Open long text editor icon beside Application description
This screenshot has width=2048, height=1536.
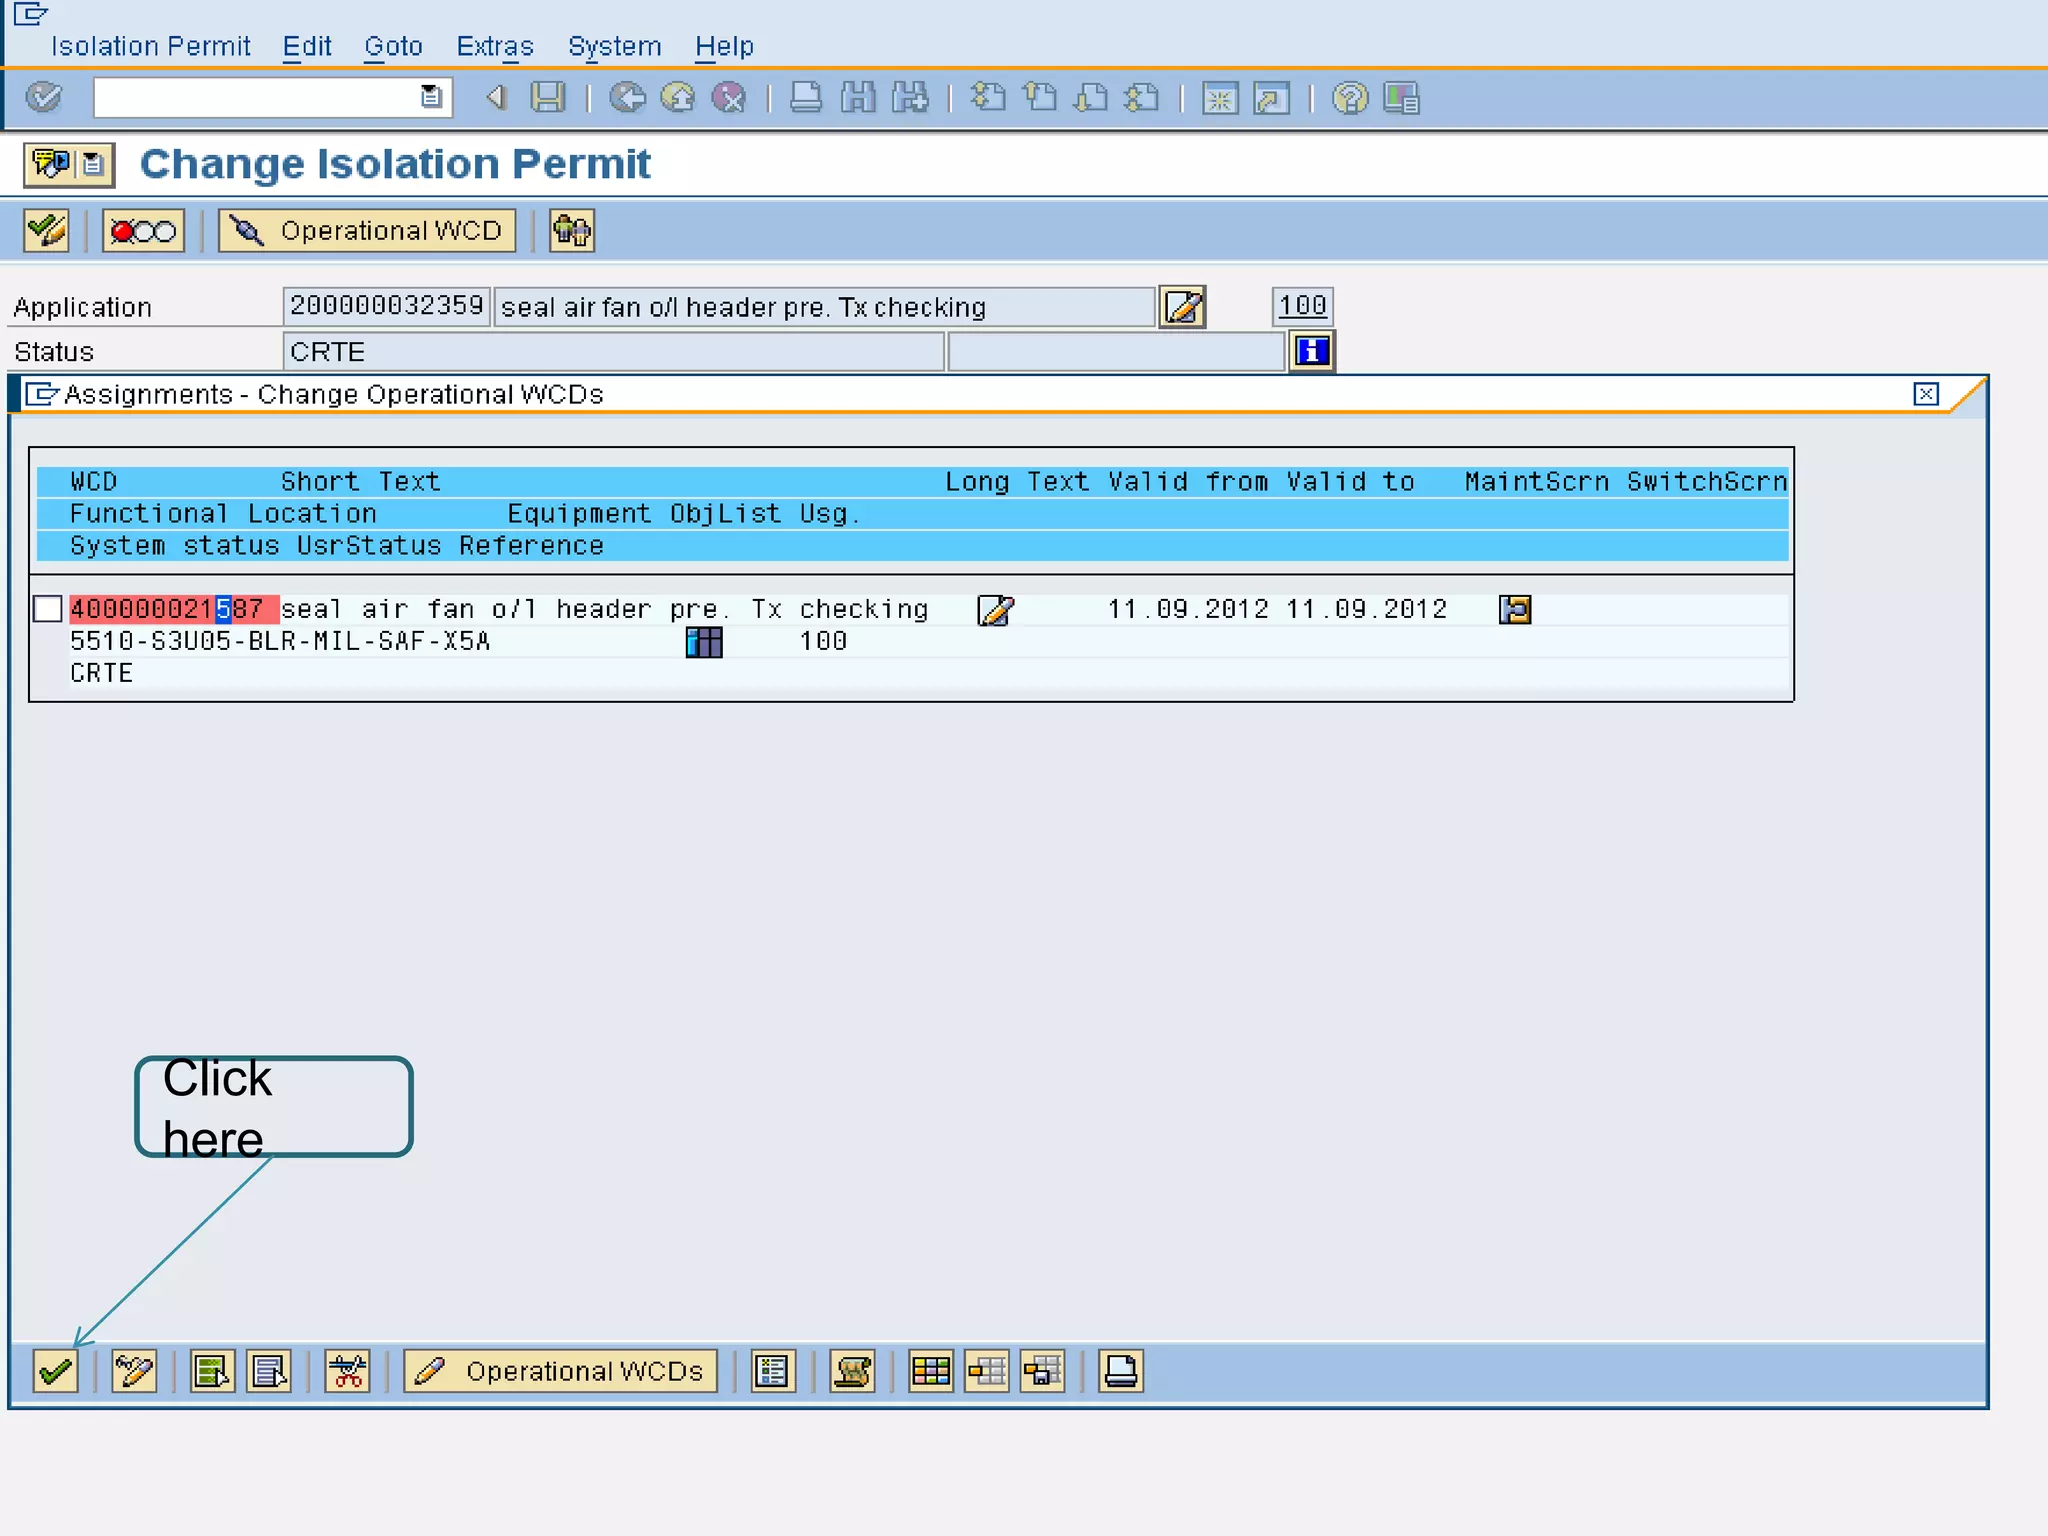pos(1182,307)
